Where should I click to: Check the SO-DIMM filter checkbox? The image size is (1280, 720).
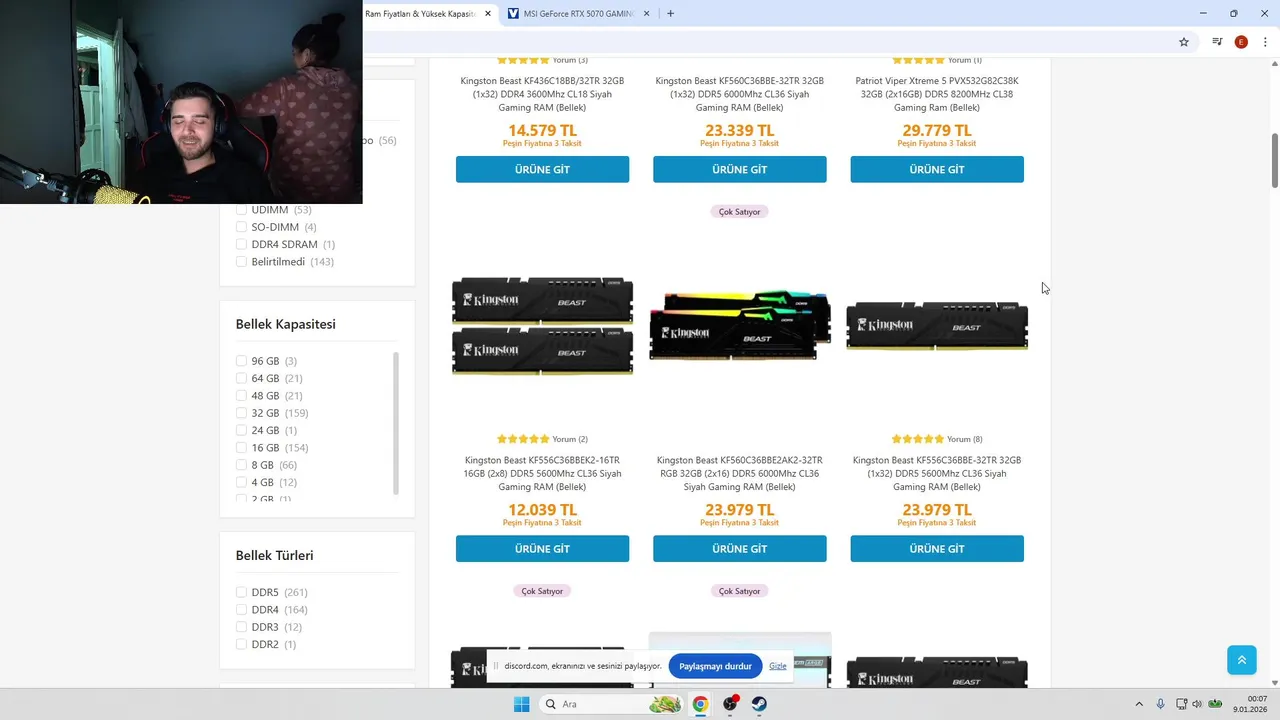pos(241,227)
